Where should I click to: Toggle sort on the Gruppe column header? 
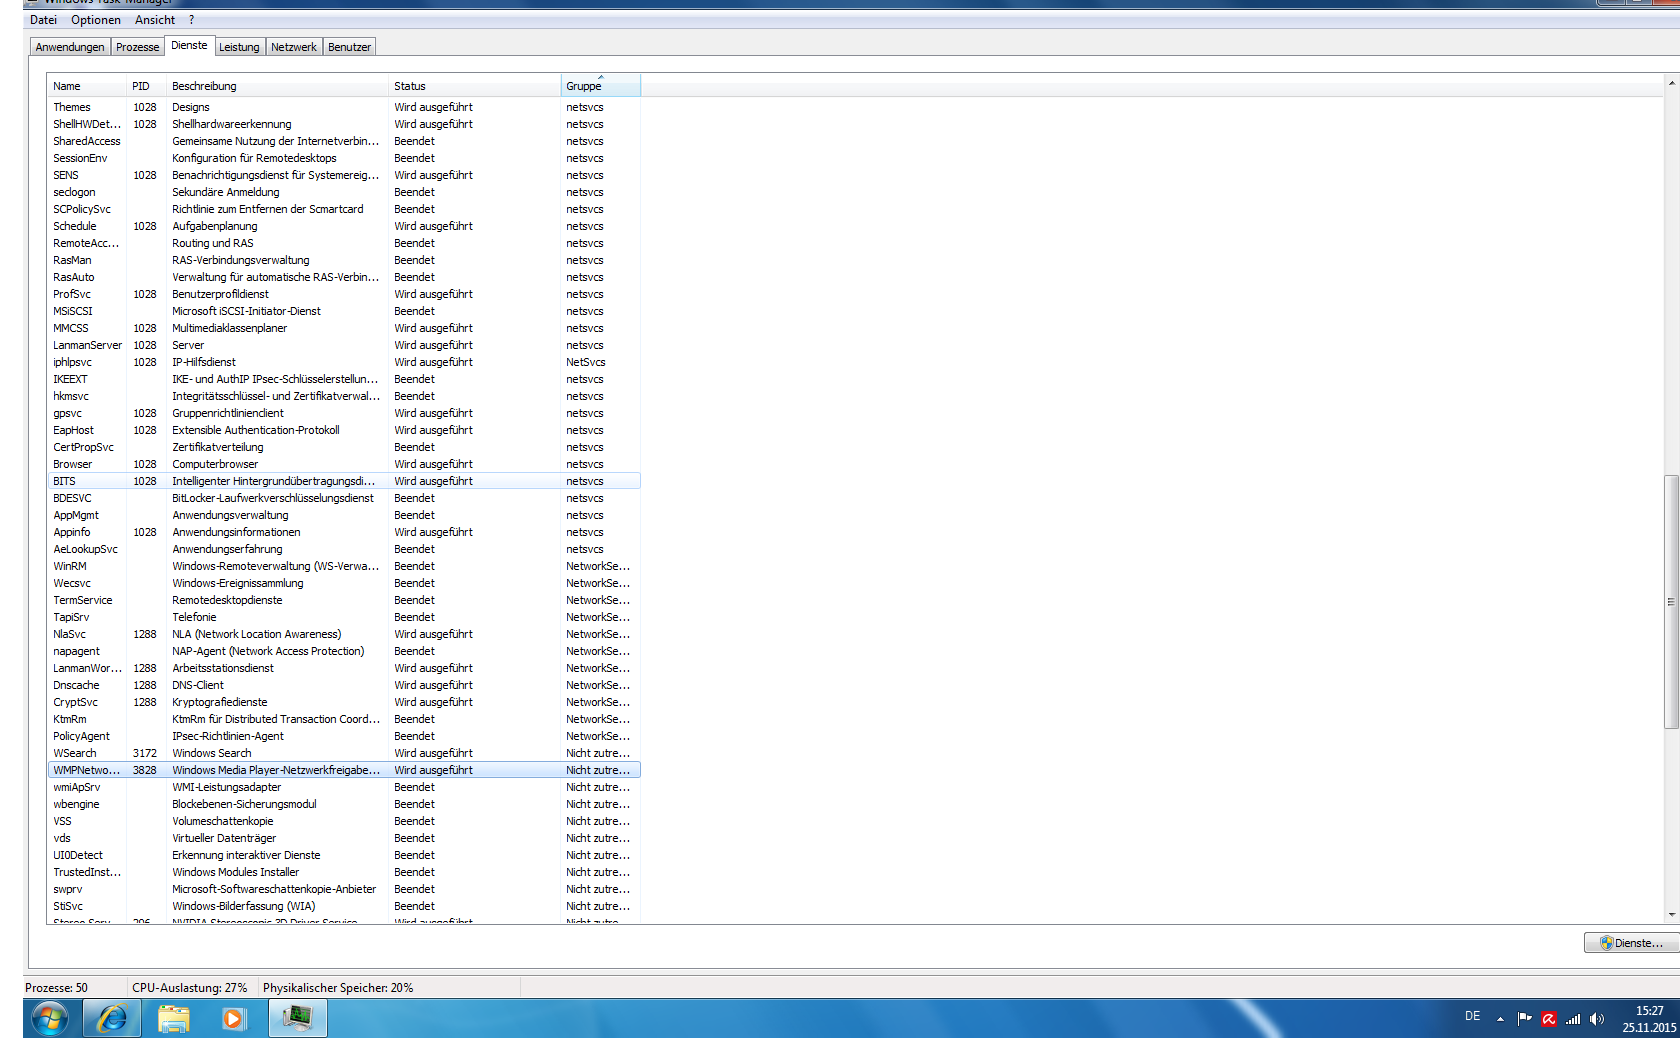[601, 86]
